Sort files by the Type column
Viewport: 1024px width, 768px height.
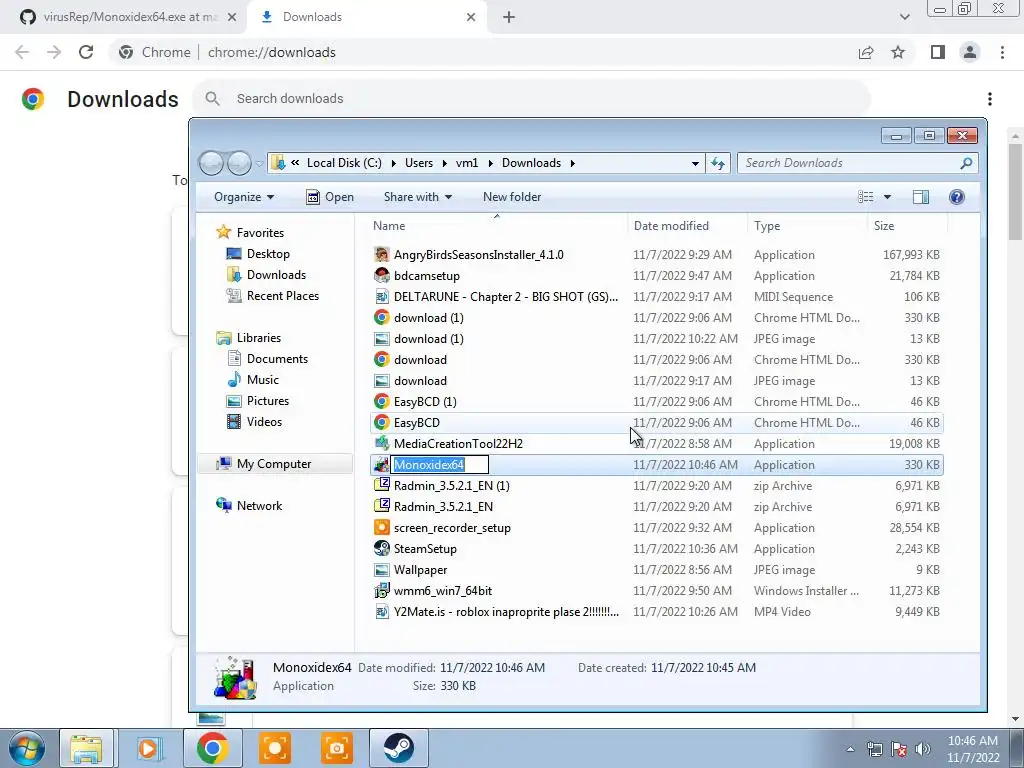[x=767, y=226]
